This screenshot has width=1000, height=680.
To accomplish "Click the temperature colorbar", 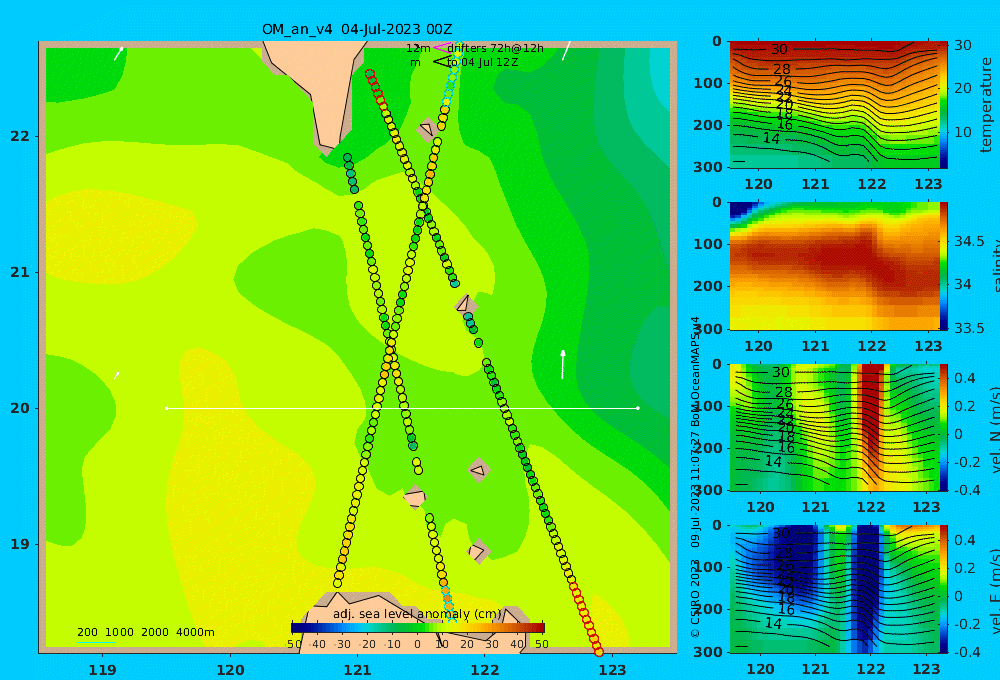I will [943, 105].
